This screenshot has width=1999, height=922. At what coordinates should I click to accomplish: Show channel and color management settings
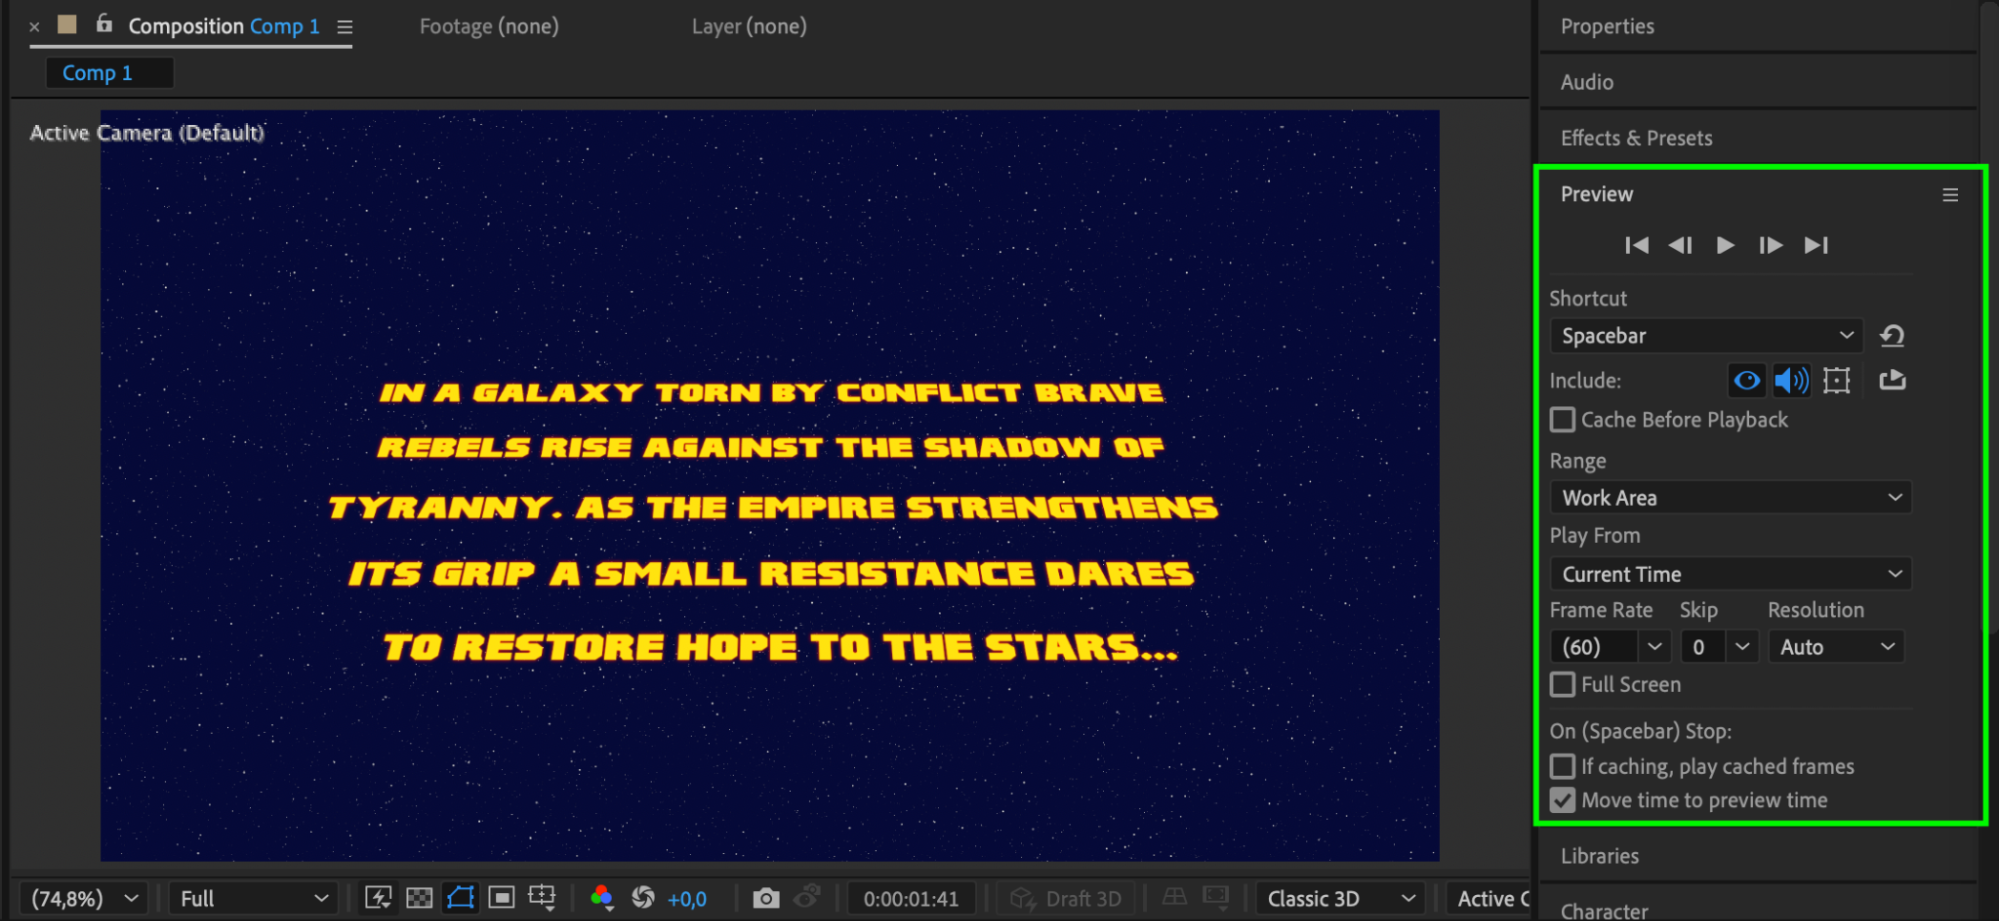pos(601,898)
